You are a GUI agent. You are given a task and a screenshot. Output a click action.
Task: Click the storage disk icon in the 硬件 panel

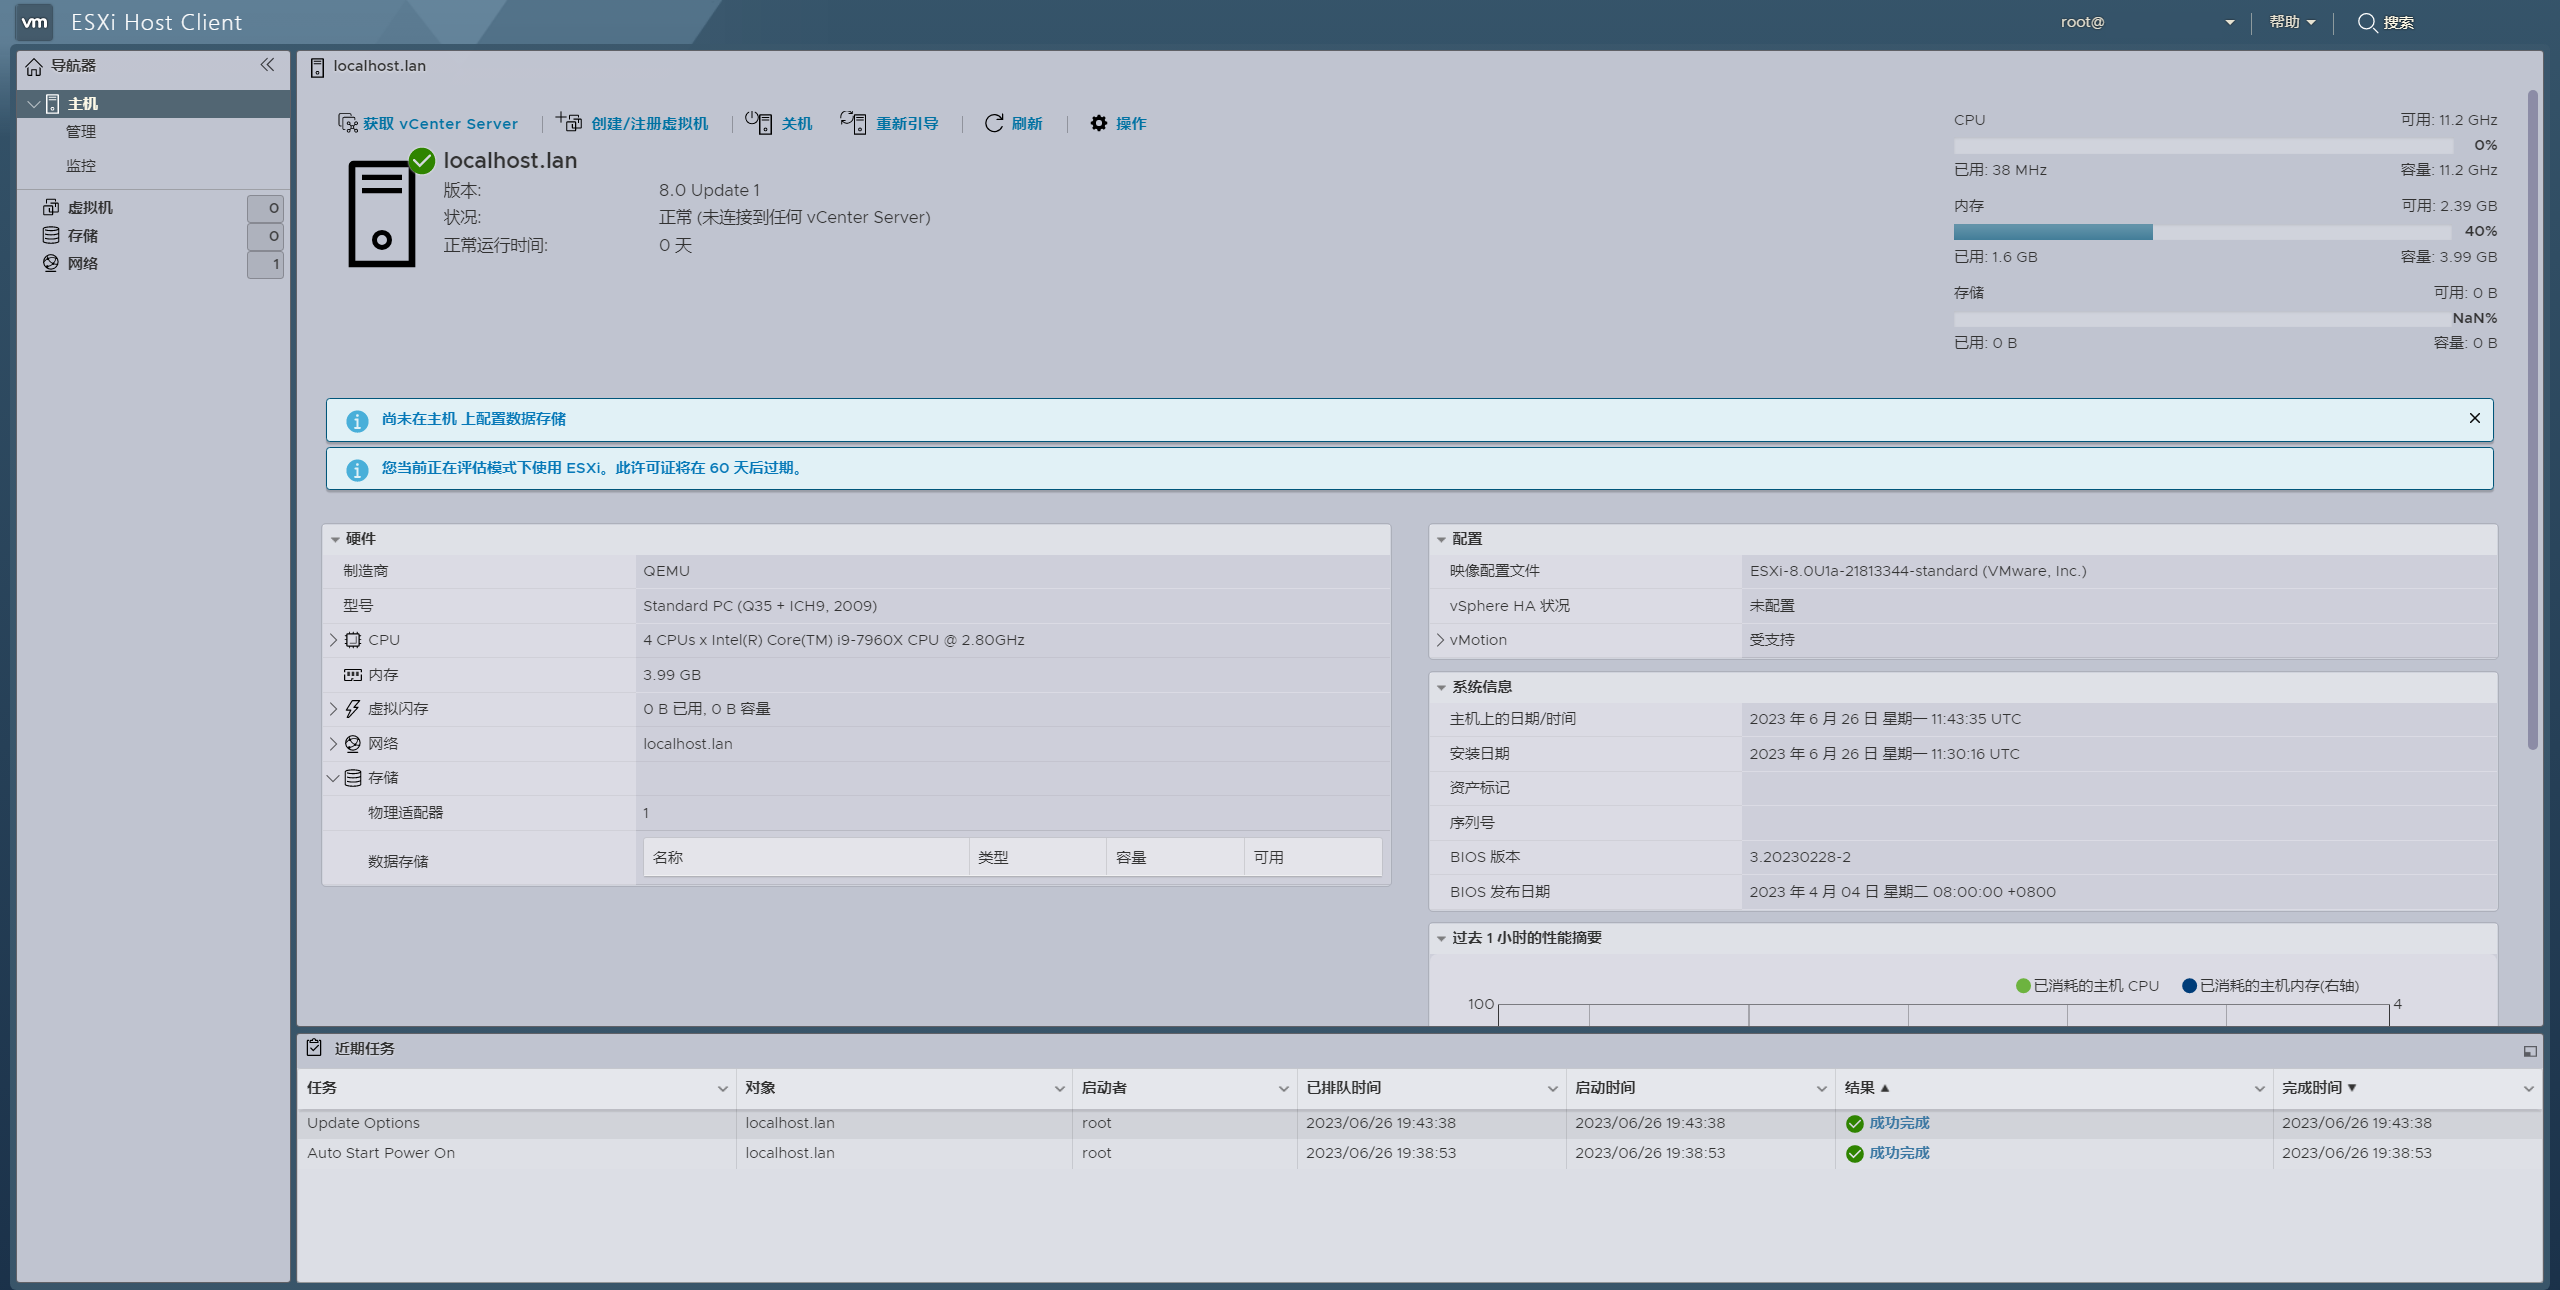click(353, 778)
